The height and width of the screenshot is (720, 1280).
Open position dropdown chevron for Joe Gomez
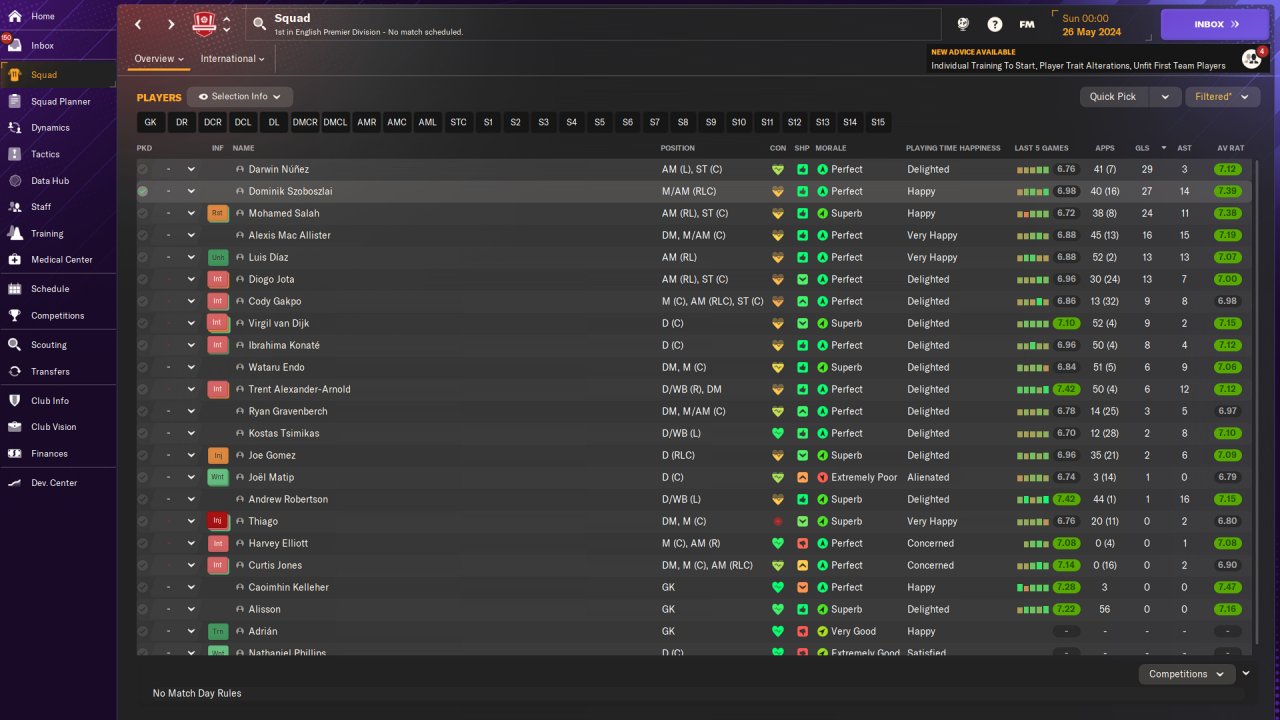(x=191, y=455)
